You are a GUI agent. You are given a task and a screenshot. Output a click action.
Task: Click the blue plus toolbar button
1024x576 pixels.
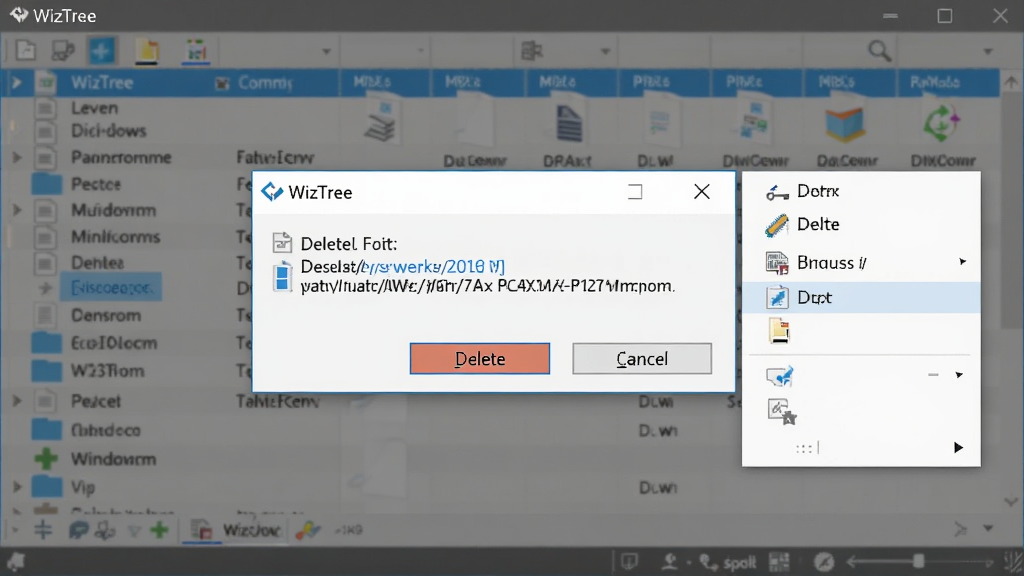point(101,51)
